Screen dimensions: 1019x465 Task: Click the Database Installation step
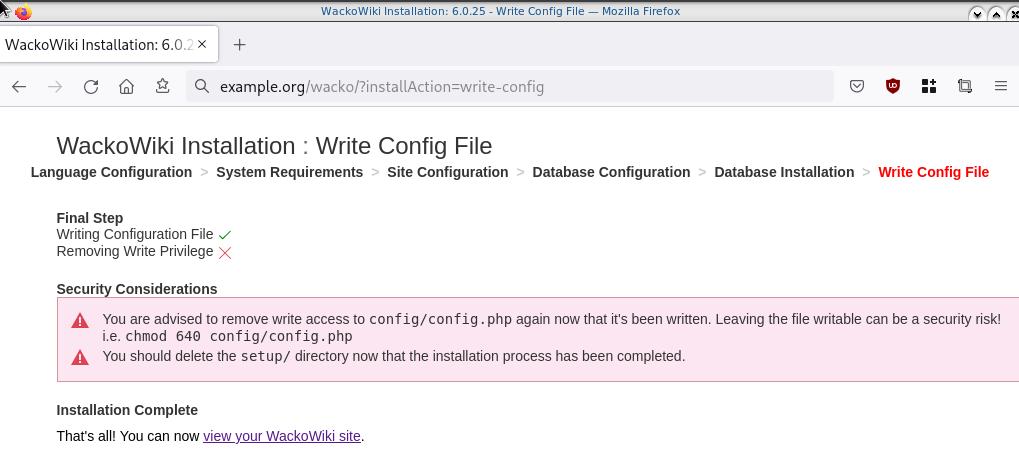(784, 172)
